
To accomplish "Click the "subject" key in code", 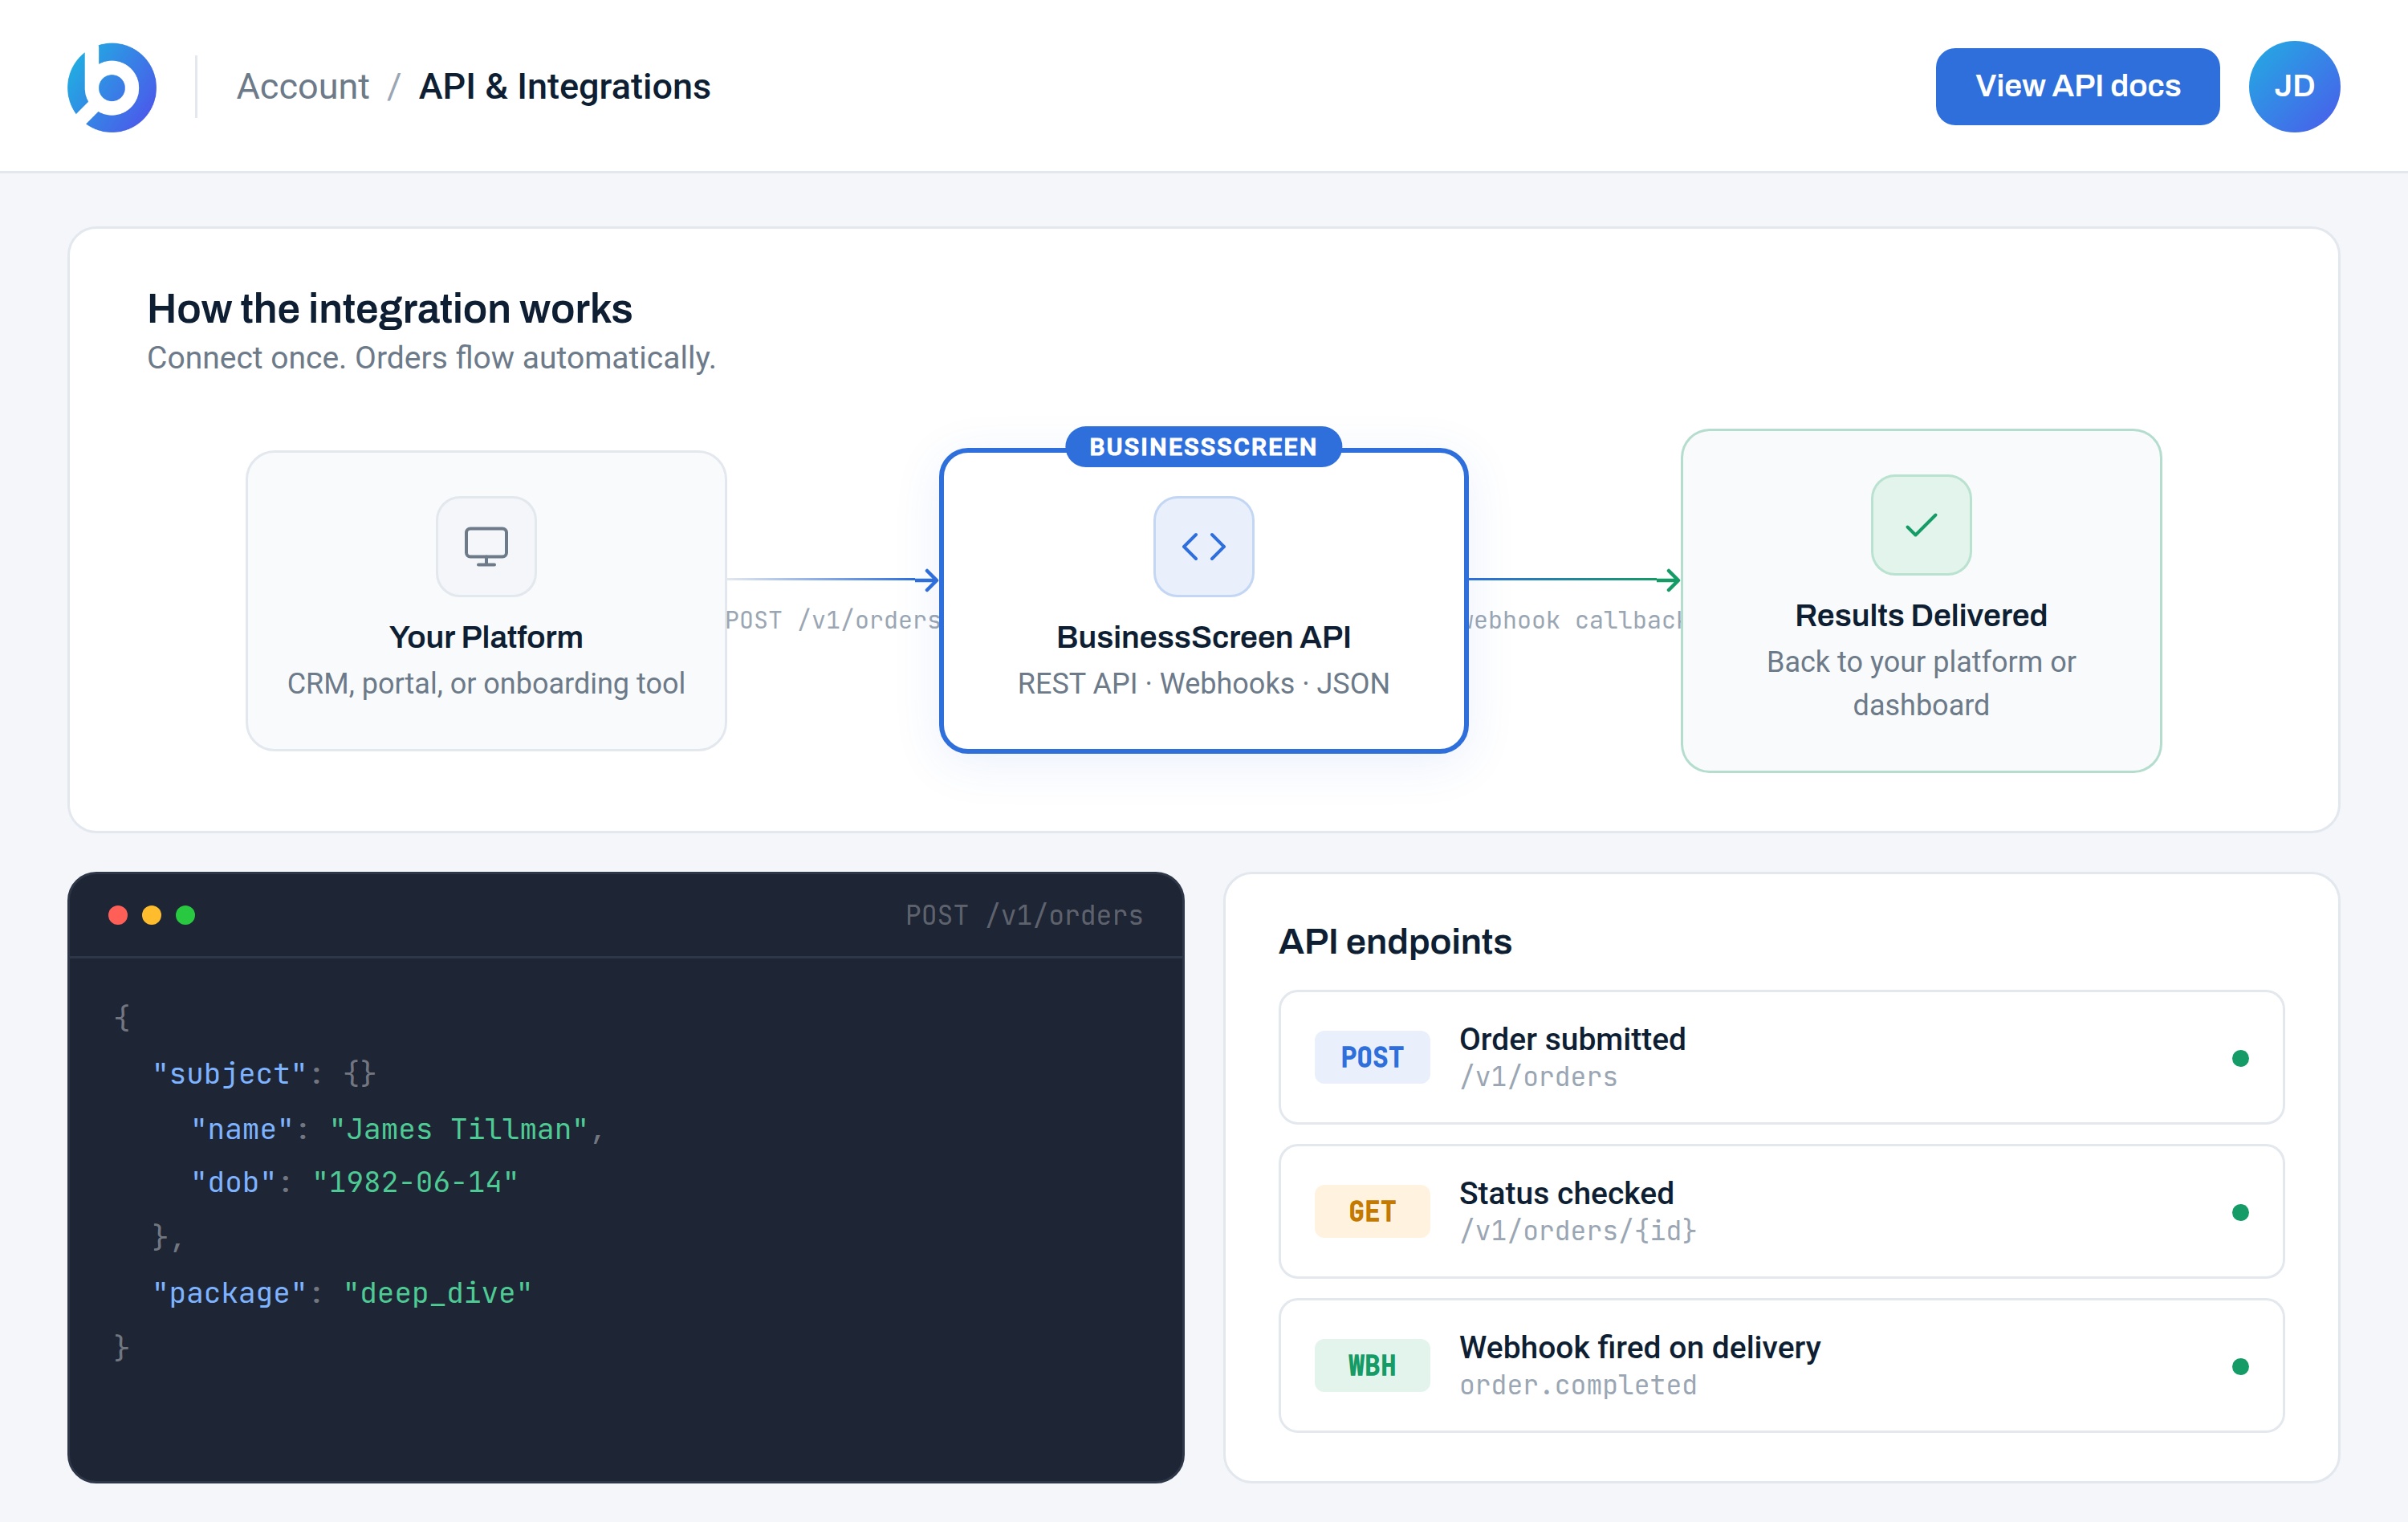I will coord(229,1074).
